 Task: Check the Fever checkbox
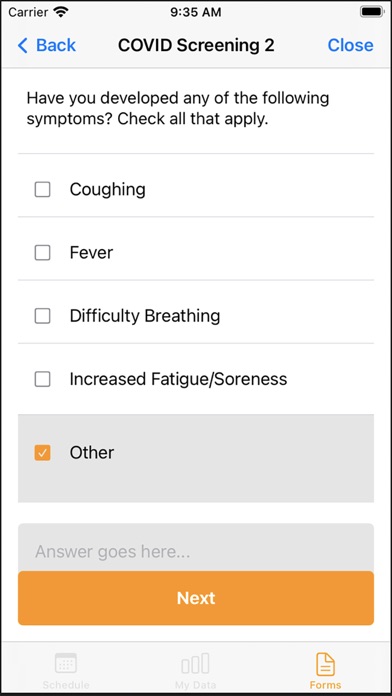click(x=43, y=253)
